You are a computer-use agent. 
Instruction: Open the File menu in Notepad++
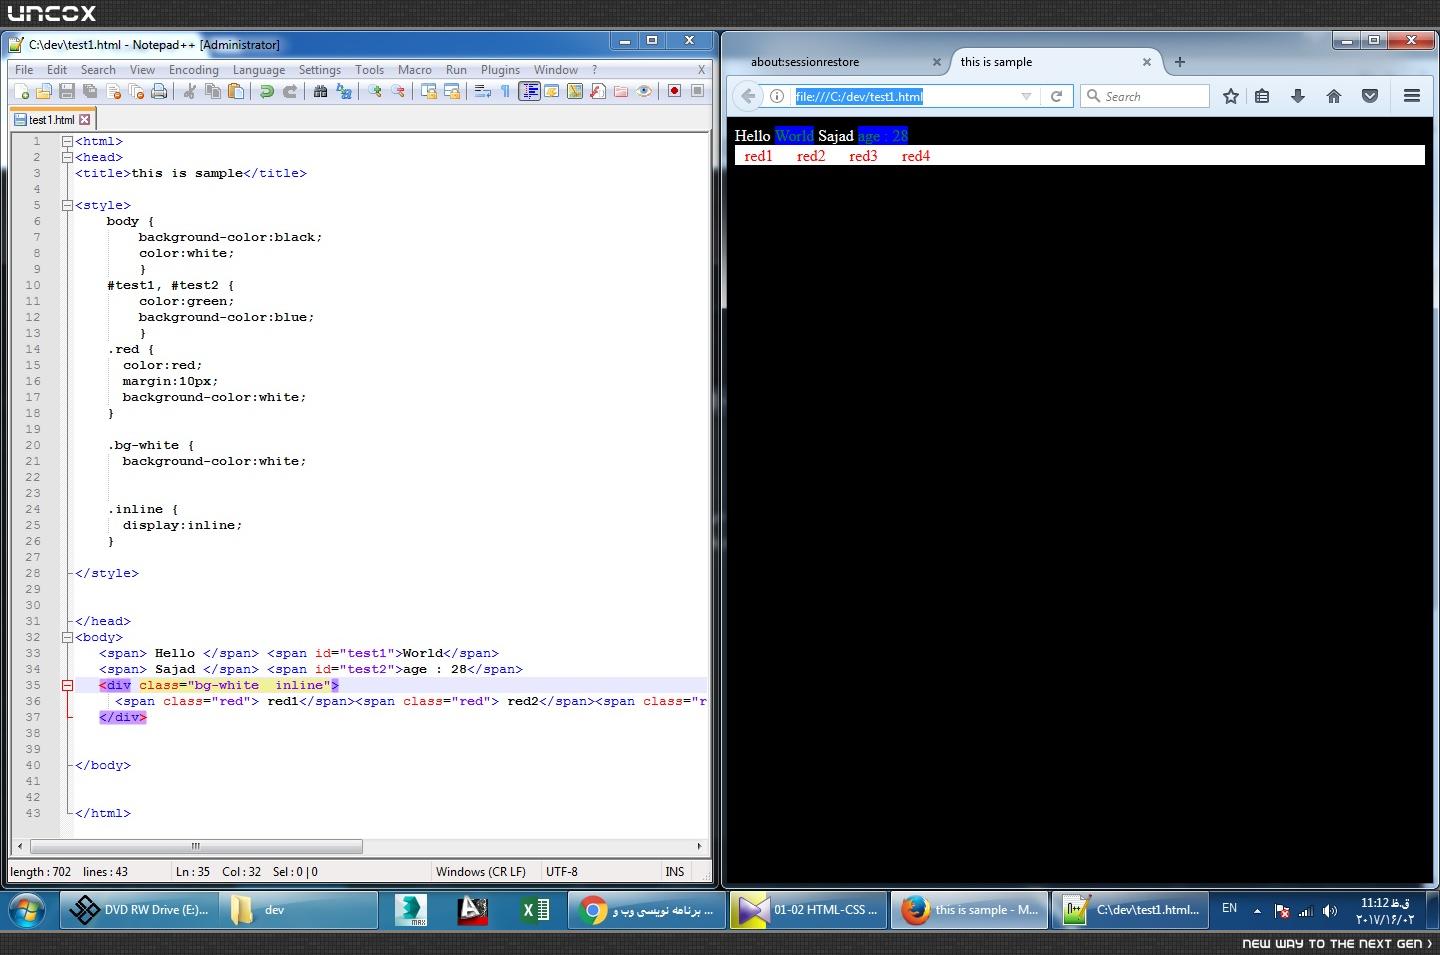click(24, 70)
